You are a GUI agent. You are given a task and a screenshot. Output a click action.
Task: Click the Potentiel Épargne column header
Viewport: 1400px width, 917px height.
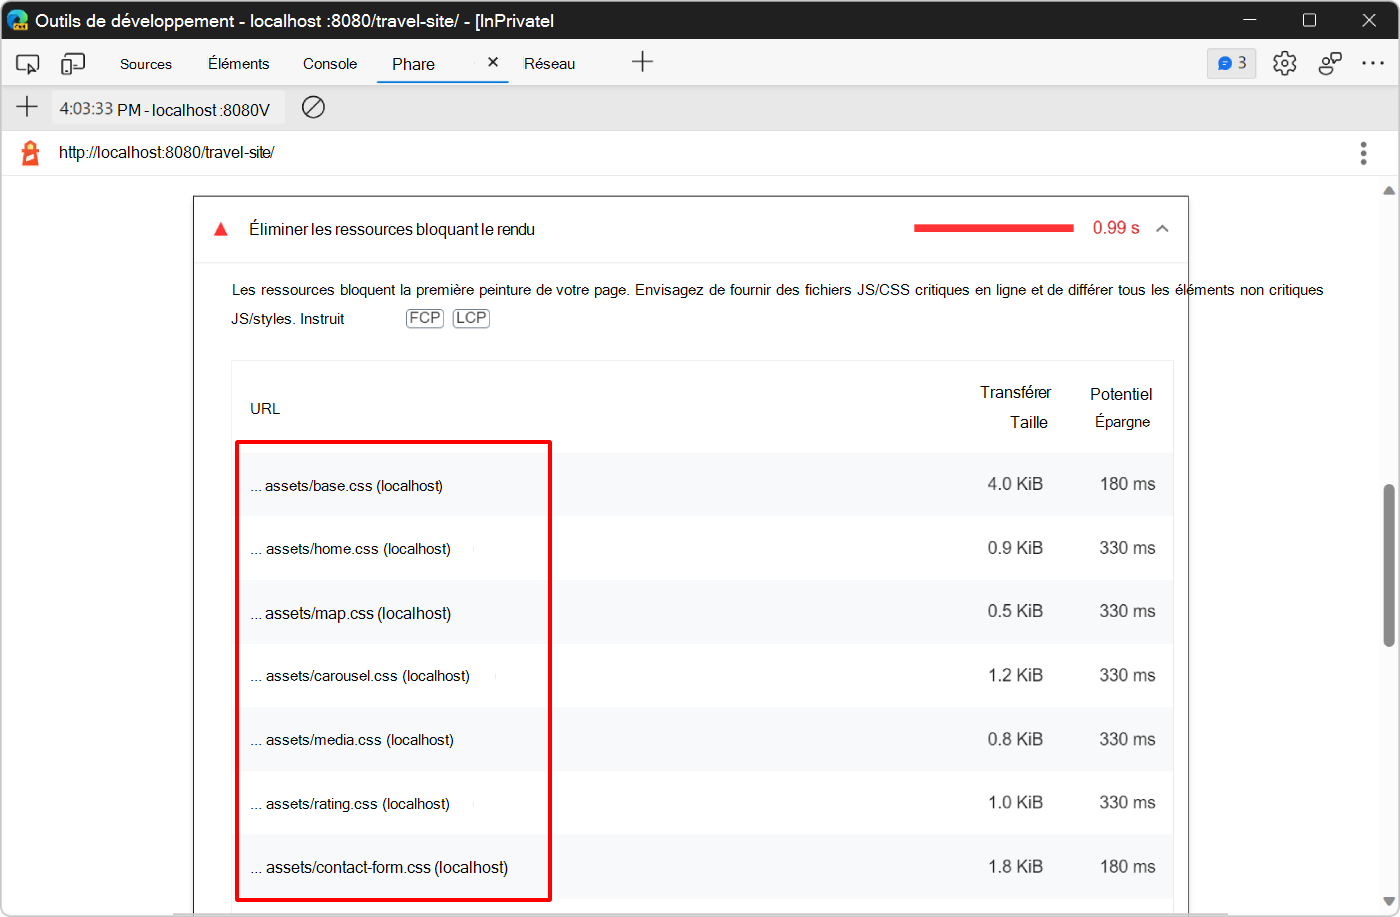click(1122, 408)
